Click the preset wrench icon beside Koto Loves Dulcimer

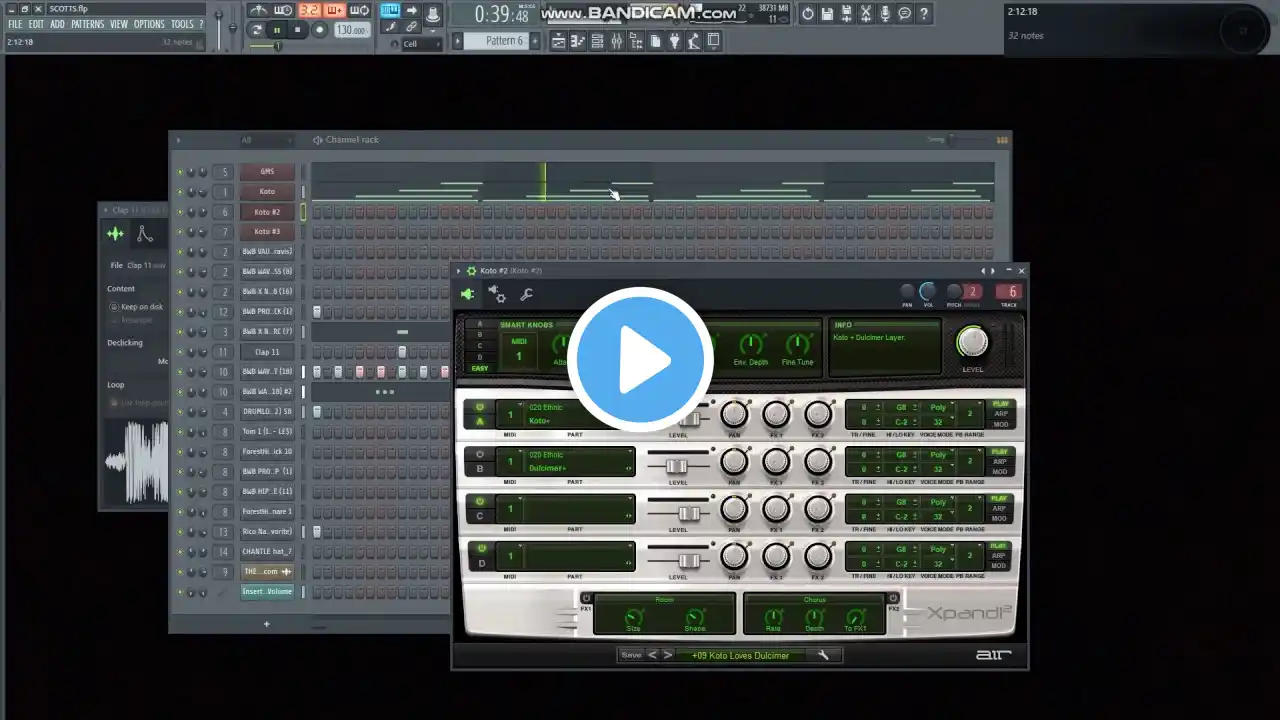point(823,655)
